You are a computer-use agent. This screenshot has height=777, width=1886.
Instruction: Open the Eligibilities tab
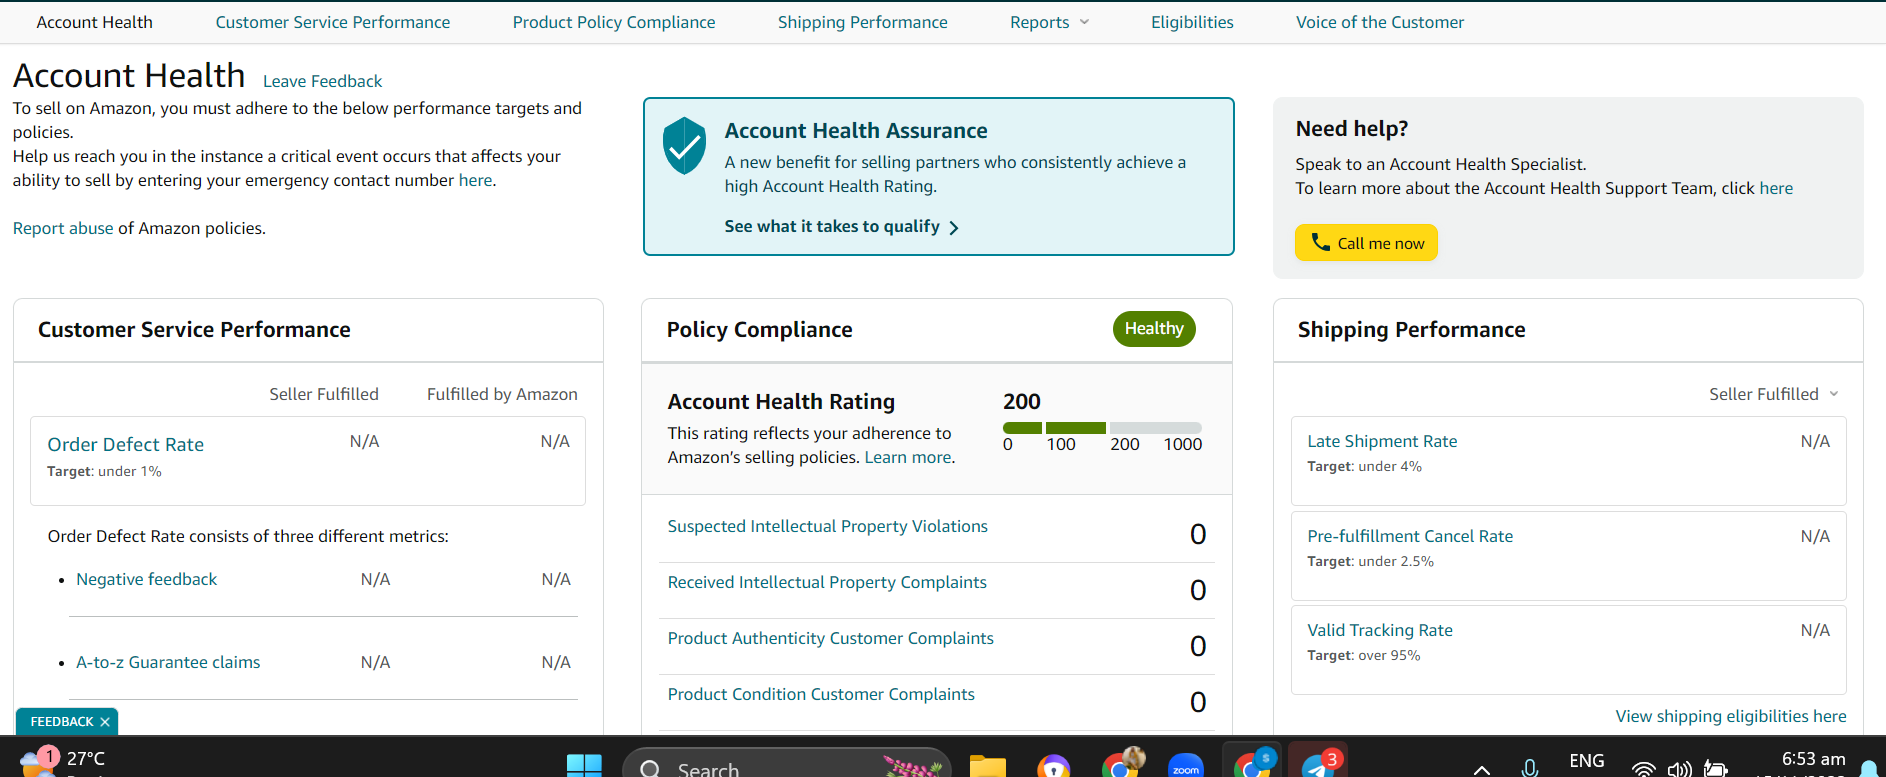coord(1192,22)
